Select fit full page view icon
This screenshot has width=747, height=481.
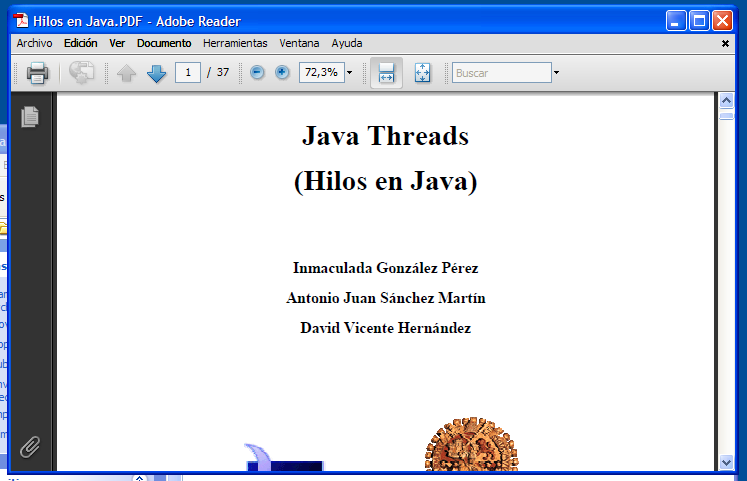click(x=422, y=73)
